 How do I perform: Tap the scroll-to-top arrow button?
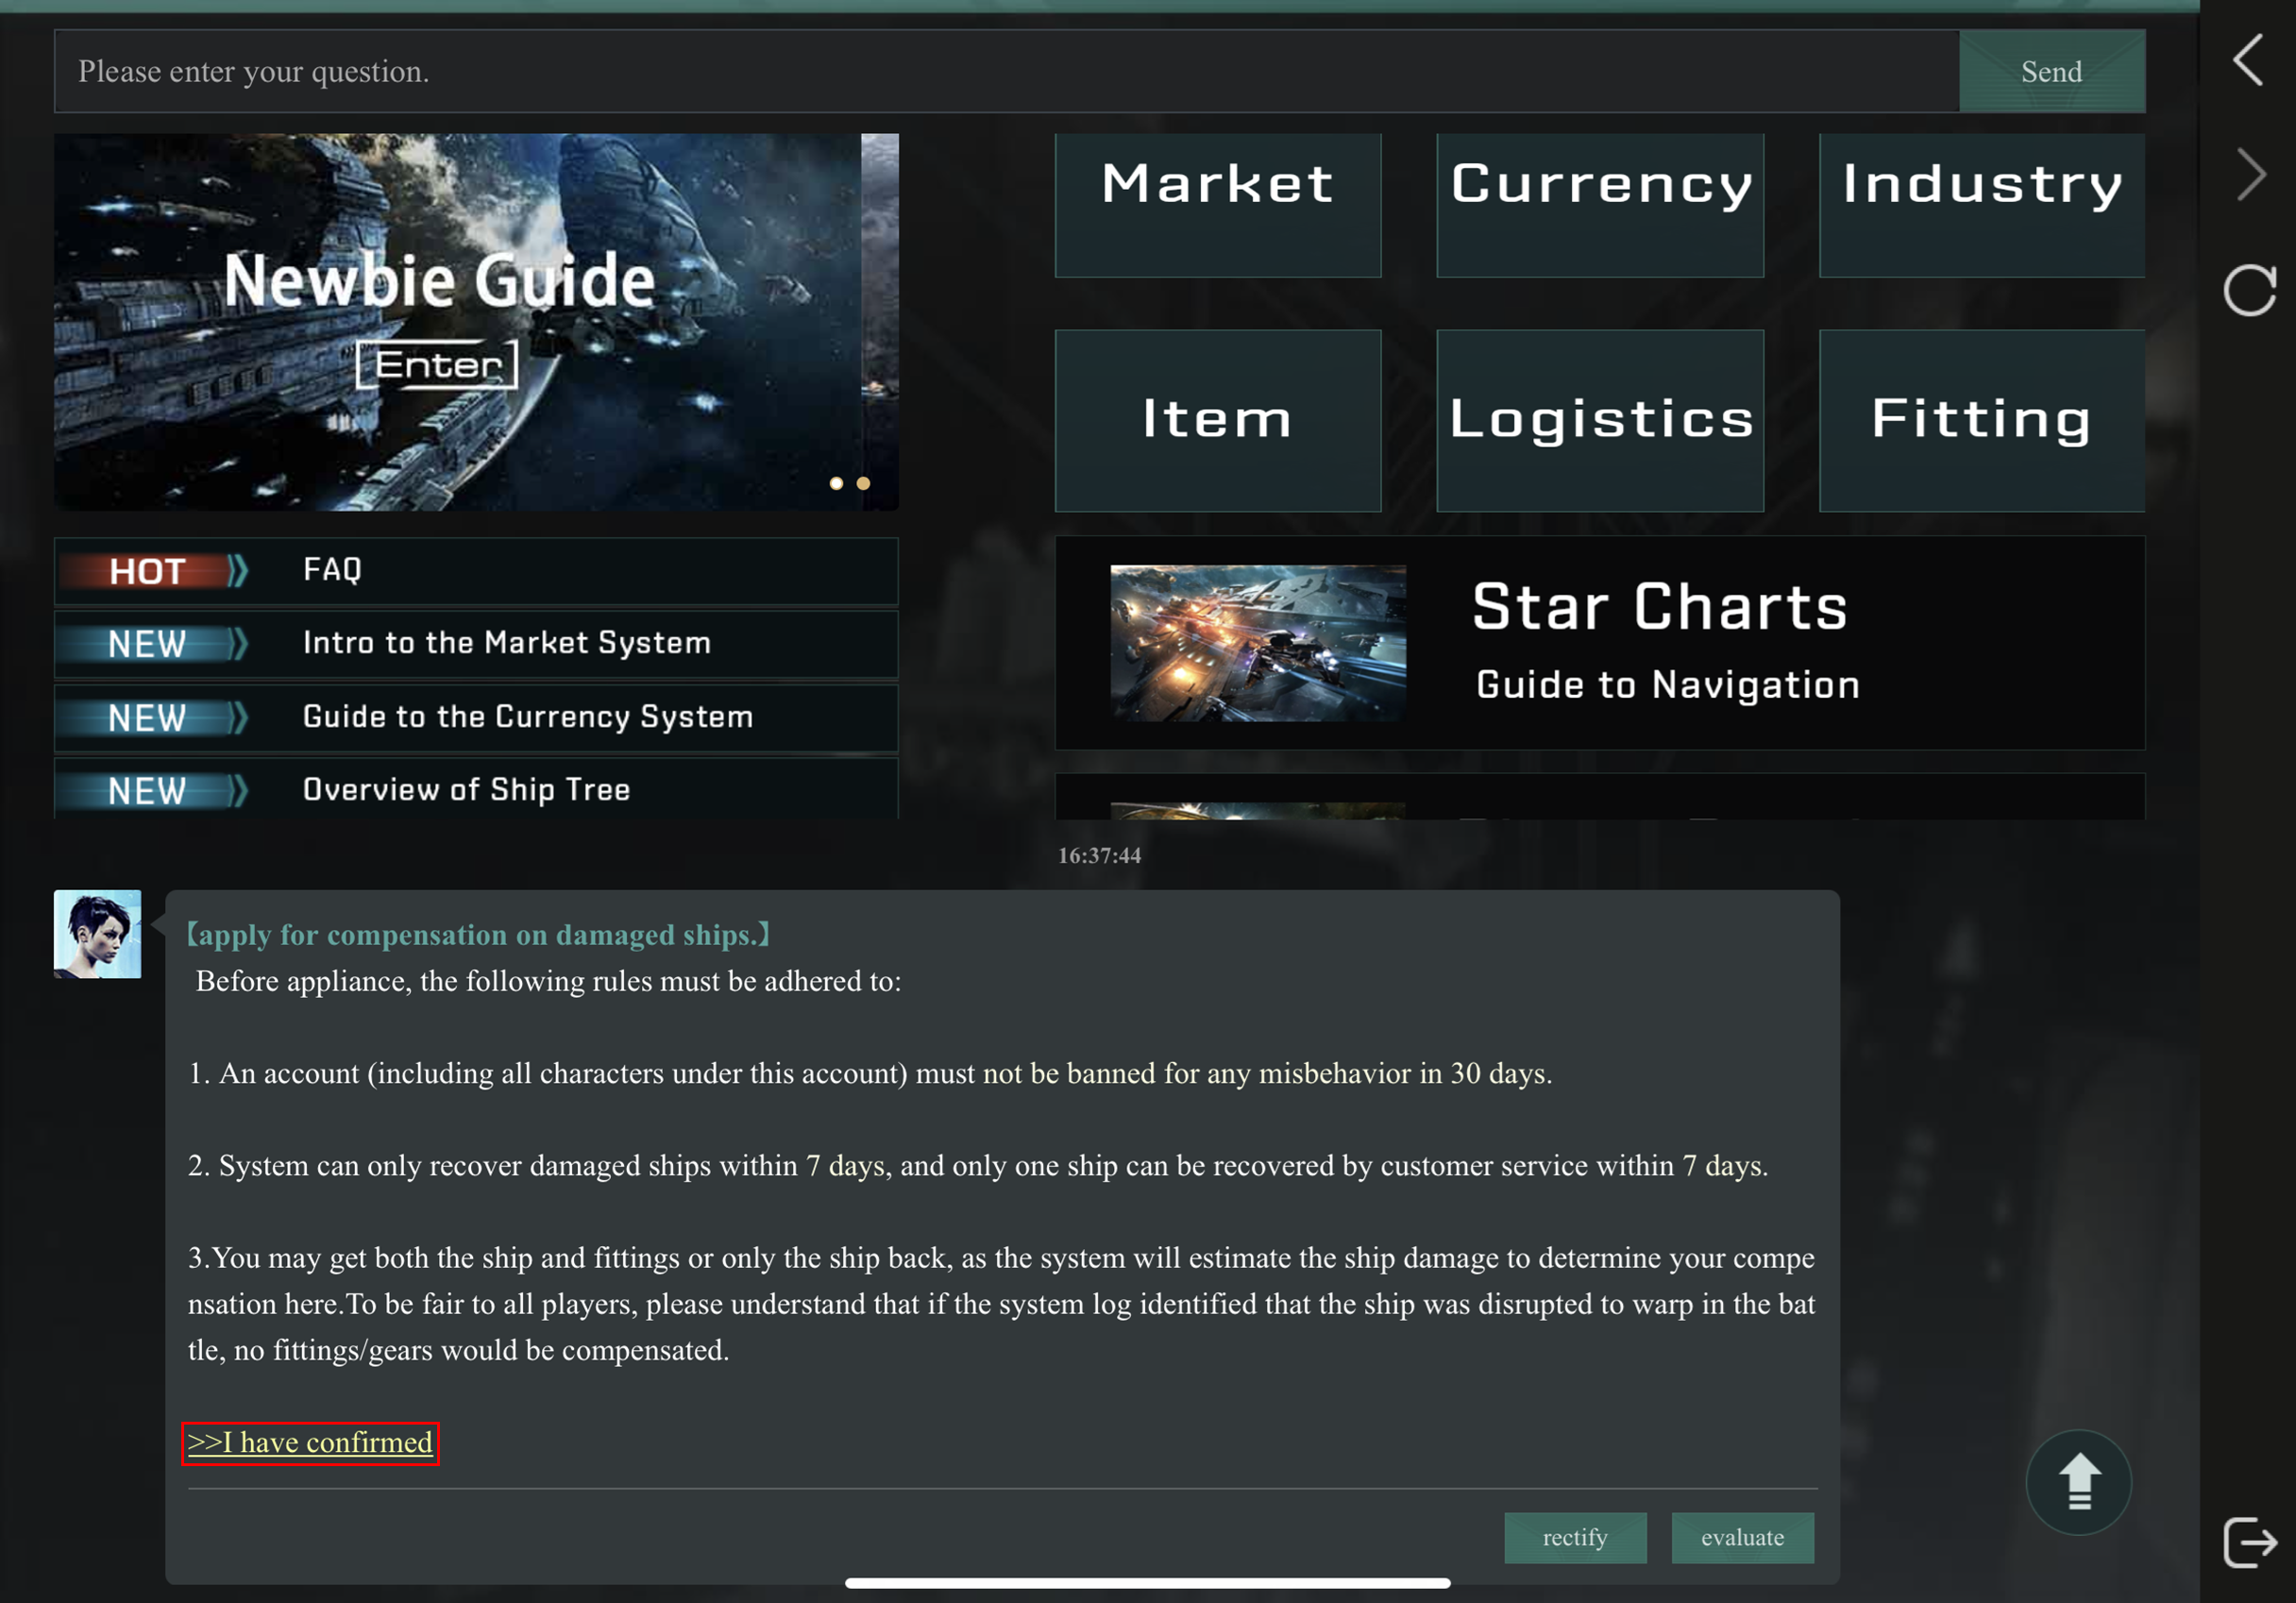point(2078,1481)
